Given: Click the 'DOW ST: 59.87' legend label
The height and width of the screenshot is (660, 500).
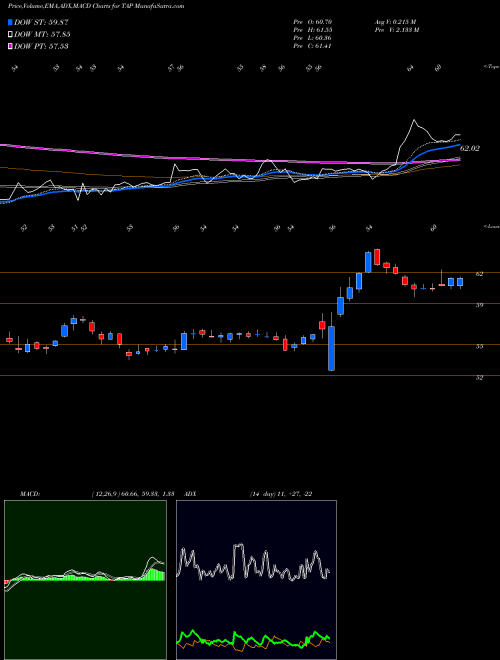Looking at the screenshot, I should (x=41, y=22).
